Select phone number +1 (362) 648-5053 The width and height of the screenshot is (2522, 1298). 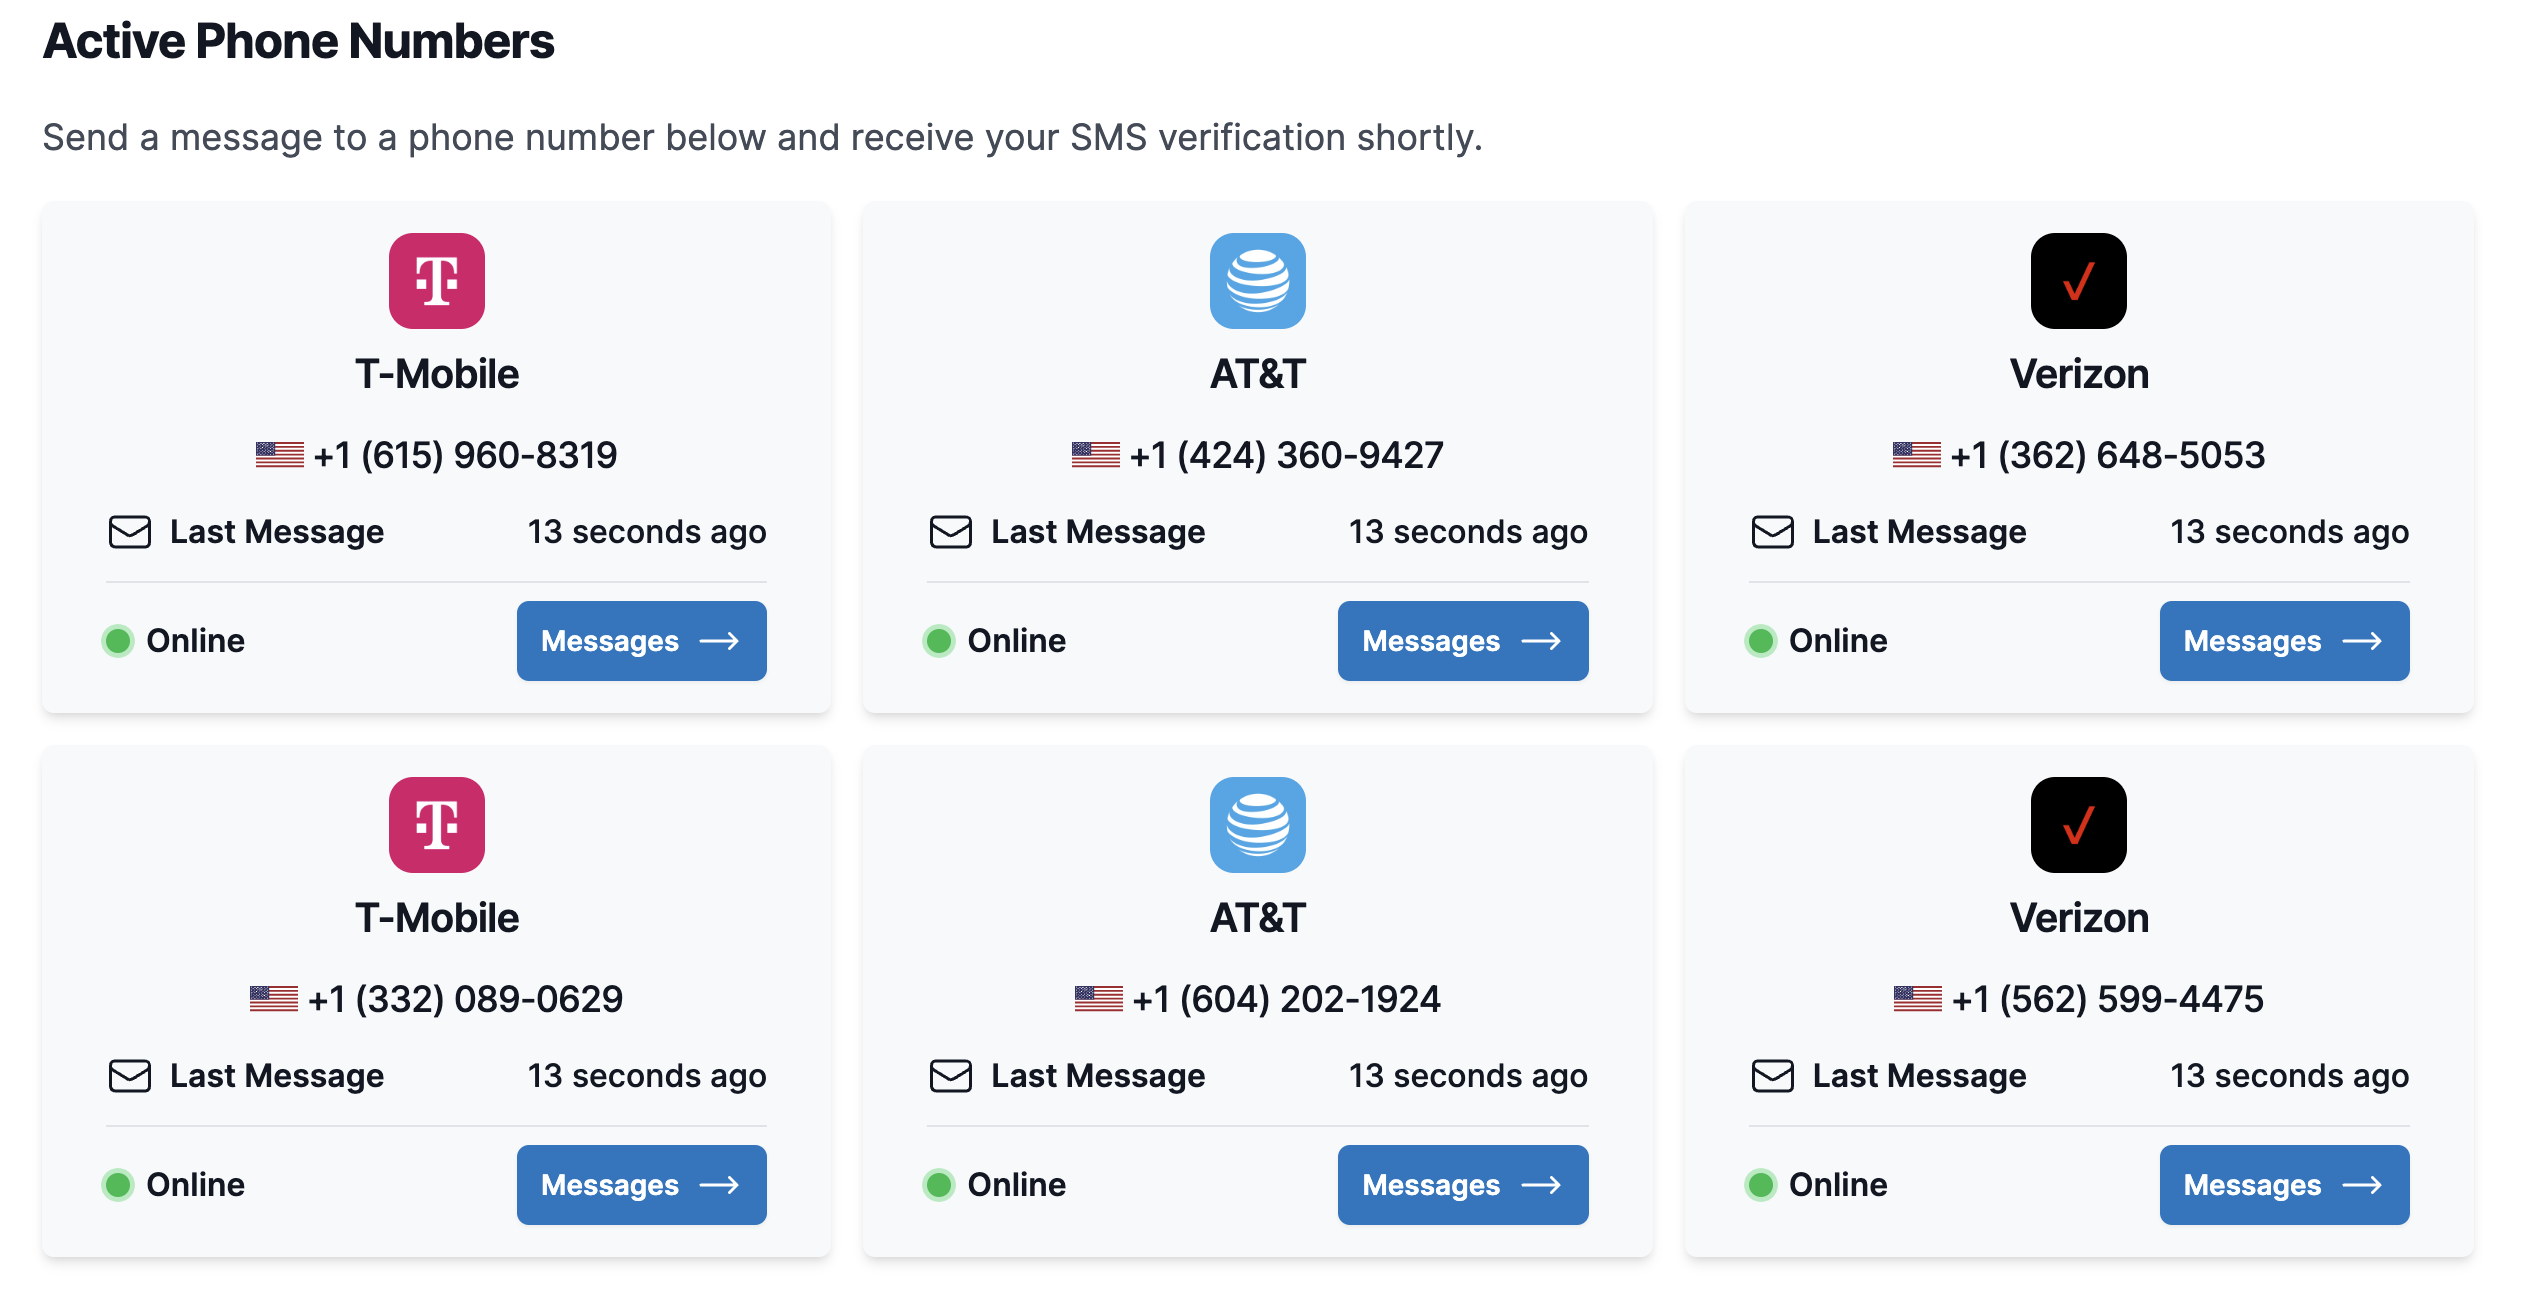click(2108, 455)
